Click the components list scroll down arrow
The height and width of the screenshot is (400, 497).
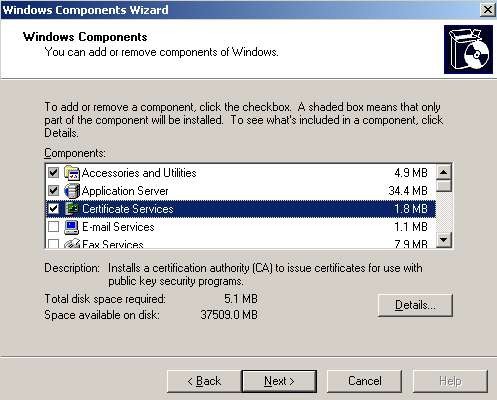[444, 239]
